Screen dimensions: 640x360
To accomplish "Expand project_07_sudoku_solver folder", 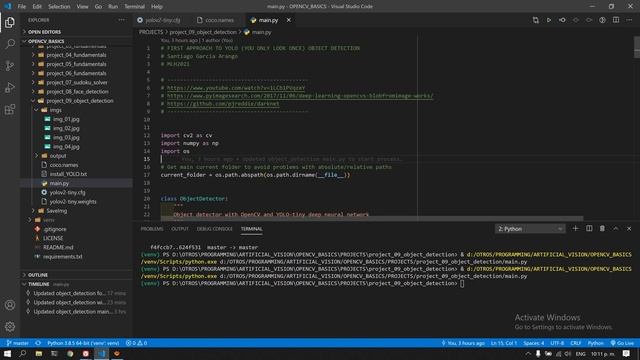I will point(77,82).
